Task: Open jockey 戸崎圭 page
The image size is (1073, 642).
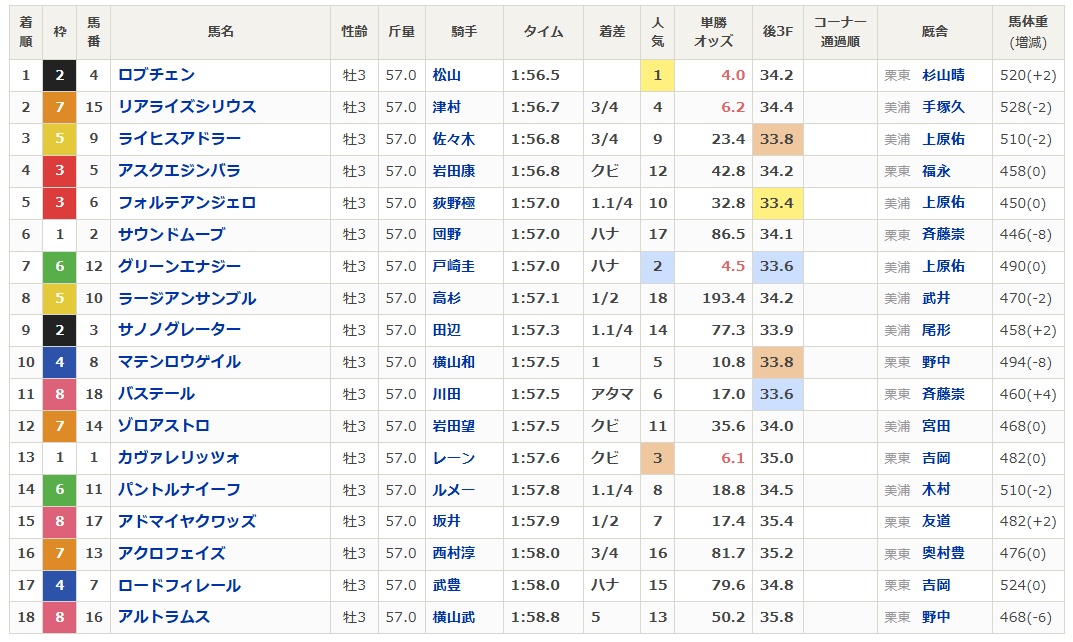Action: click(453, 267)
